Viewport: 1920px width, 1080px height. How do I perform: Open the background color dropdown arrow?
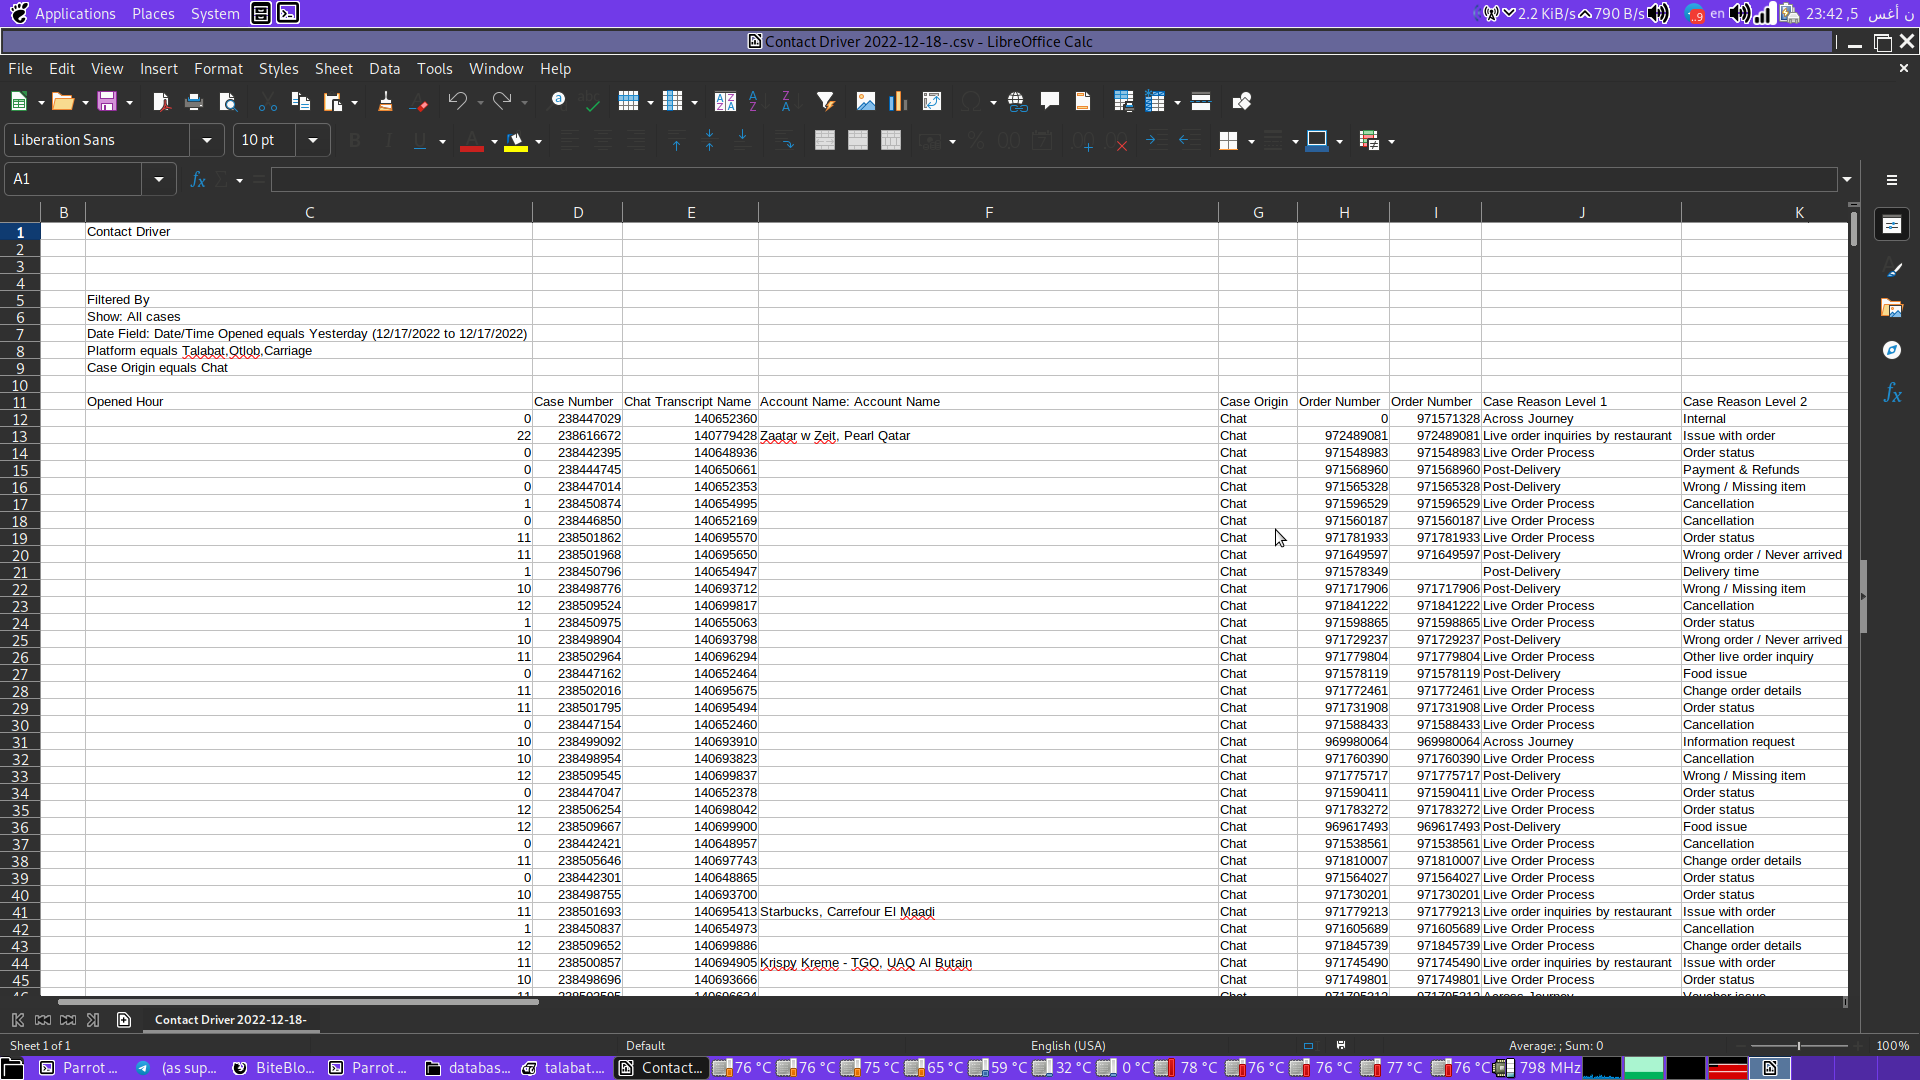[x=538, y=141]
